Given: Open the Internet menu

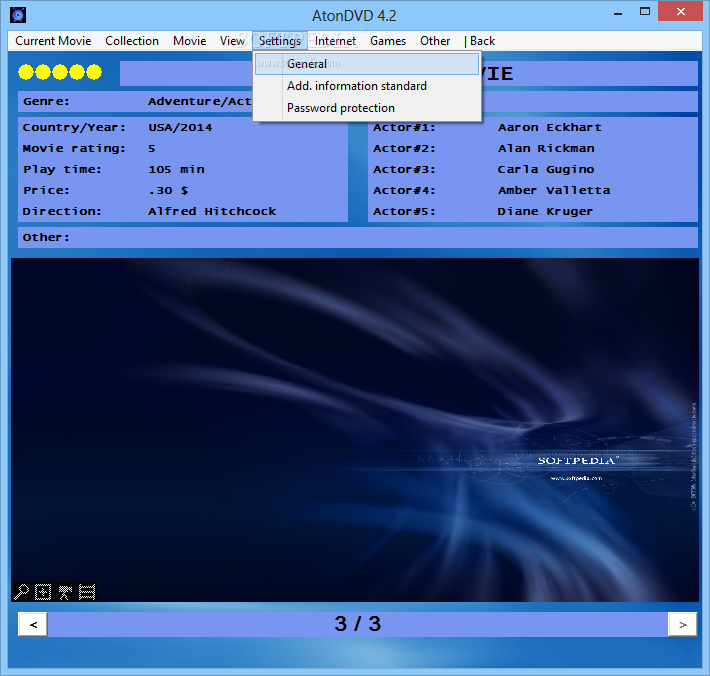Looking at the screenshot, I should point(336,41).
